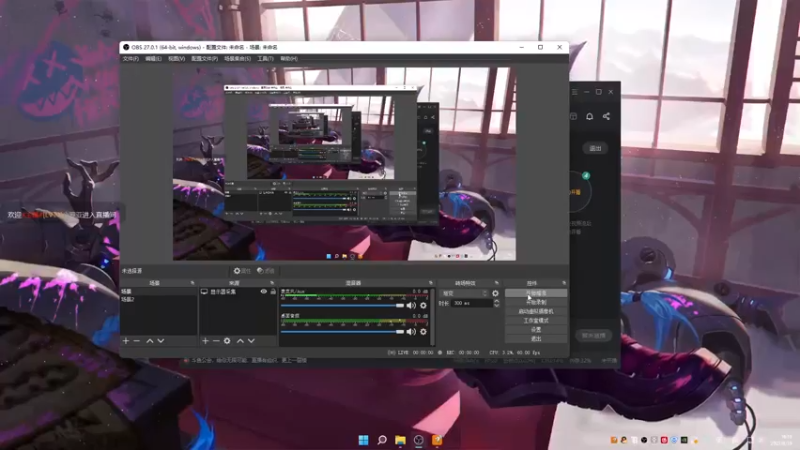Select the 显示器采集 source row
The image size is (800, 450).
238,292
